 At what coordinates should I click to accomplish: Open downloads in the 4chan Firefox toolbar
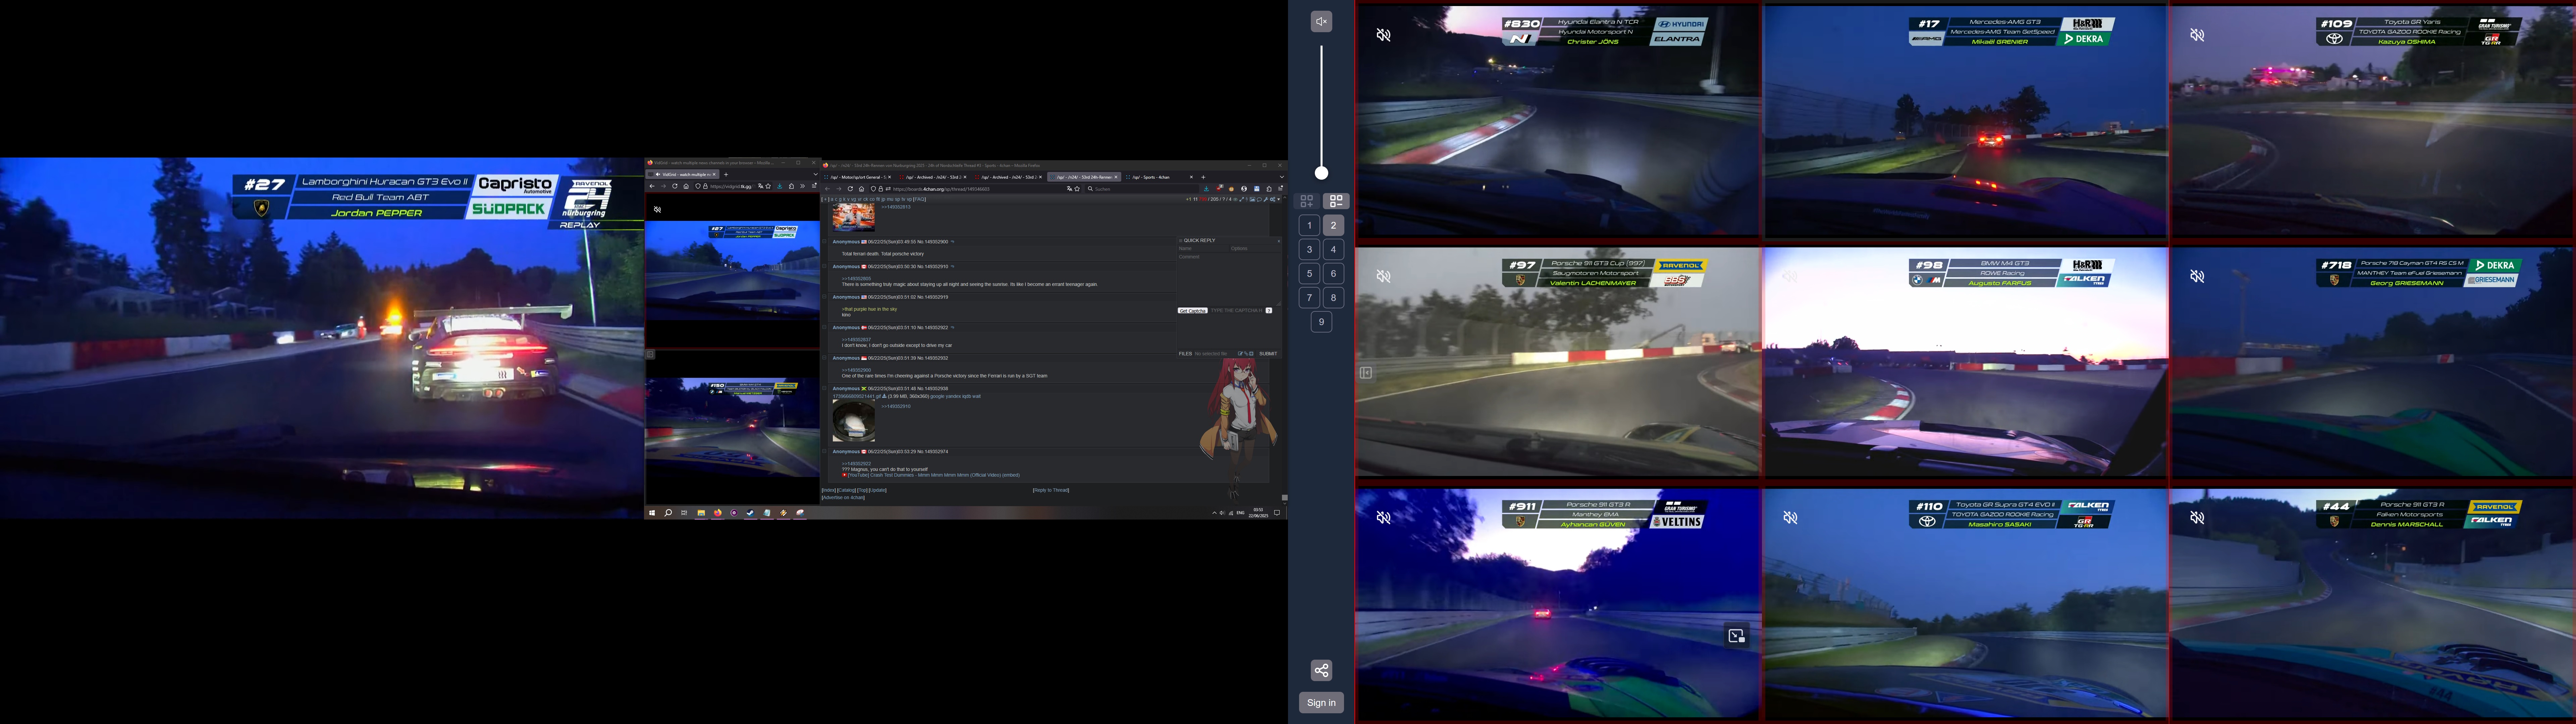coord(1206,189)
